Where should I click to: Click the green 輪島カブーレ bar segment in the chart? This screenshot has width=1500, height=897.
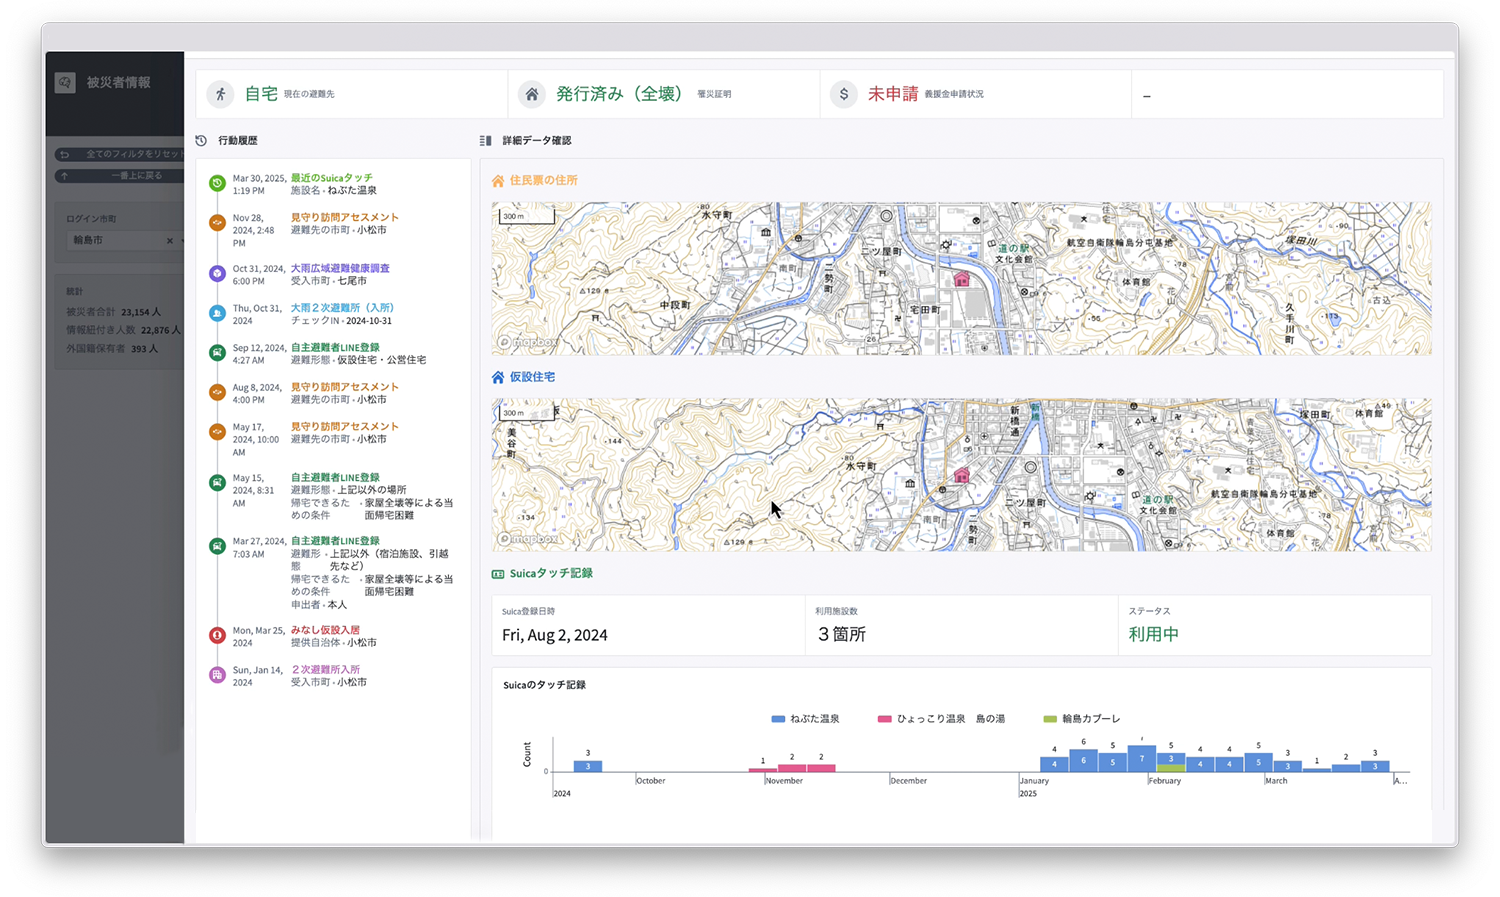pos(1171,768)
